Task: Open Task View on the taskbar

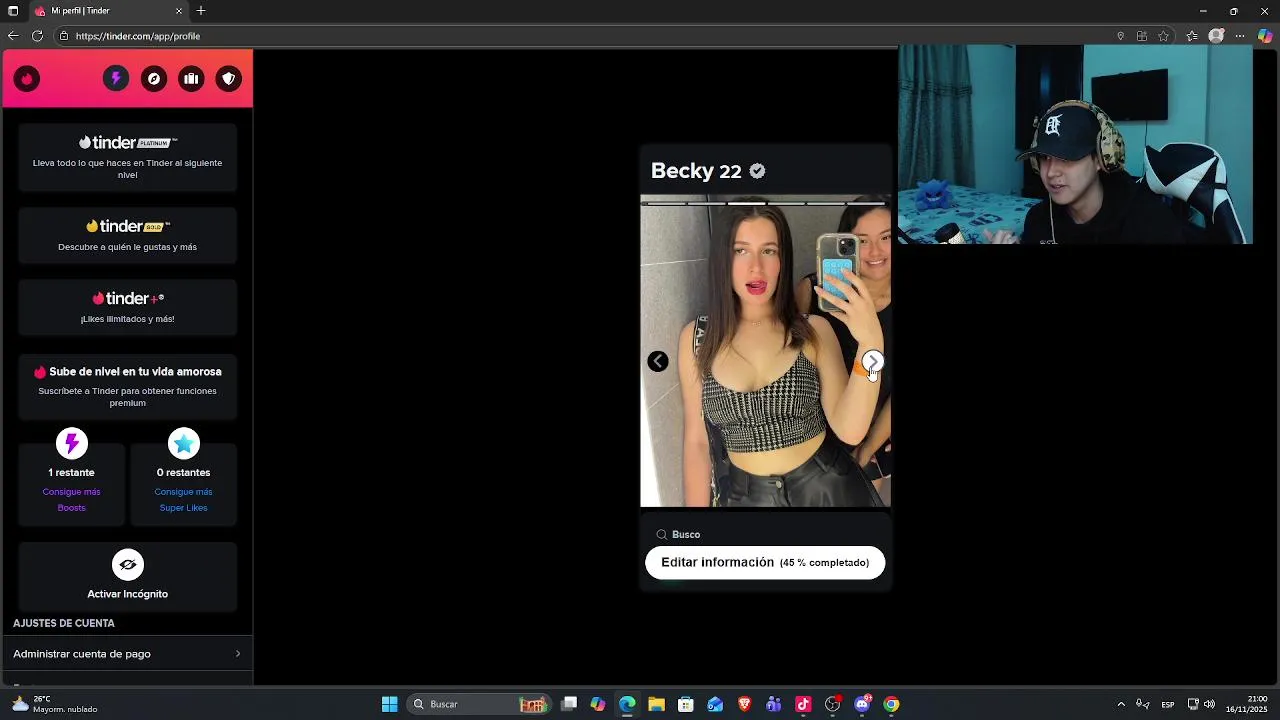Action: point(569,704)
